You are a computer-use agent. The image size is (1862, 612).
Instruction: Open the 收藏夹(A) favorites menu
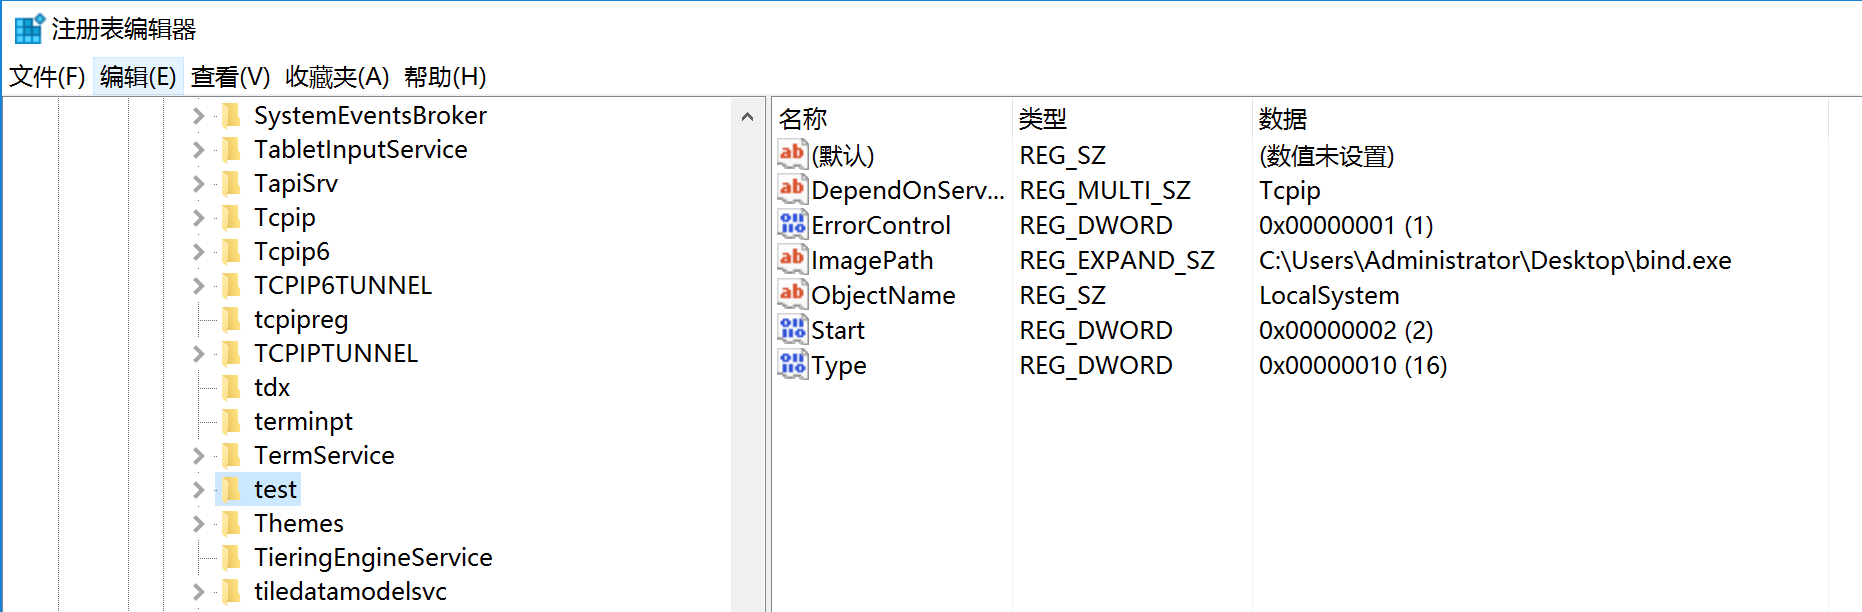click(336, 77)
